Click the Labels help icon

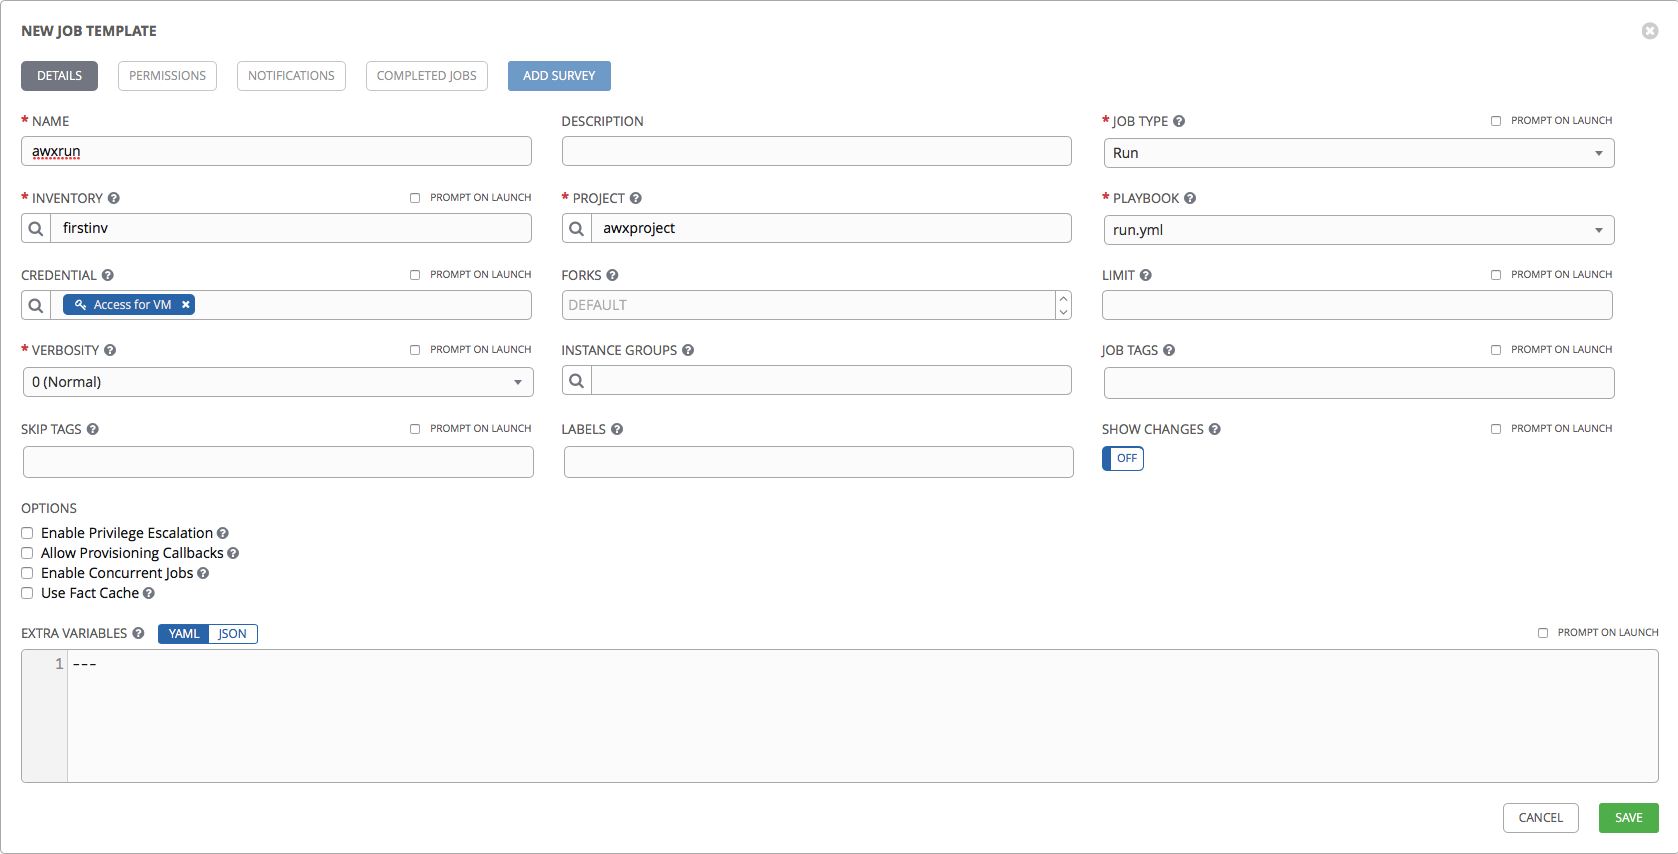617,429
